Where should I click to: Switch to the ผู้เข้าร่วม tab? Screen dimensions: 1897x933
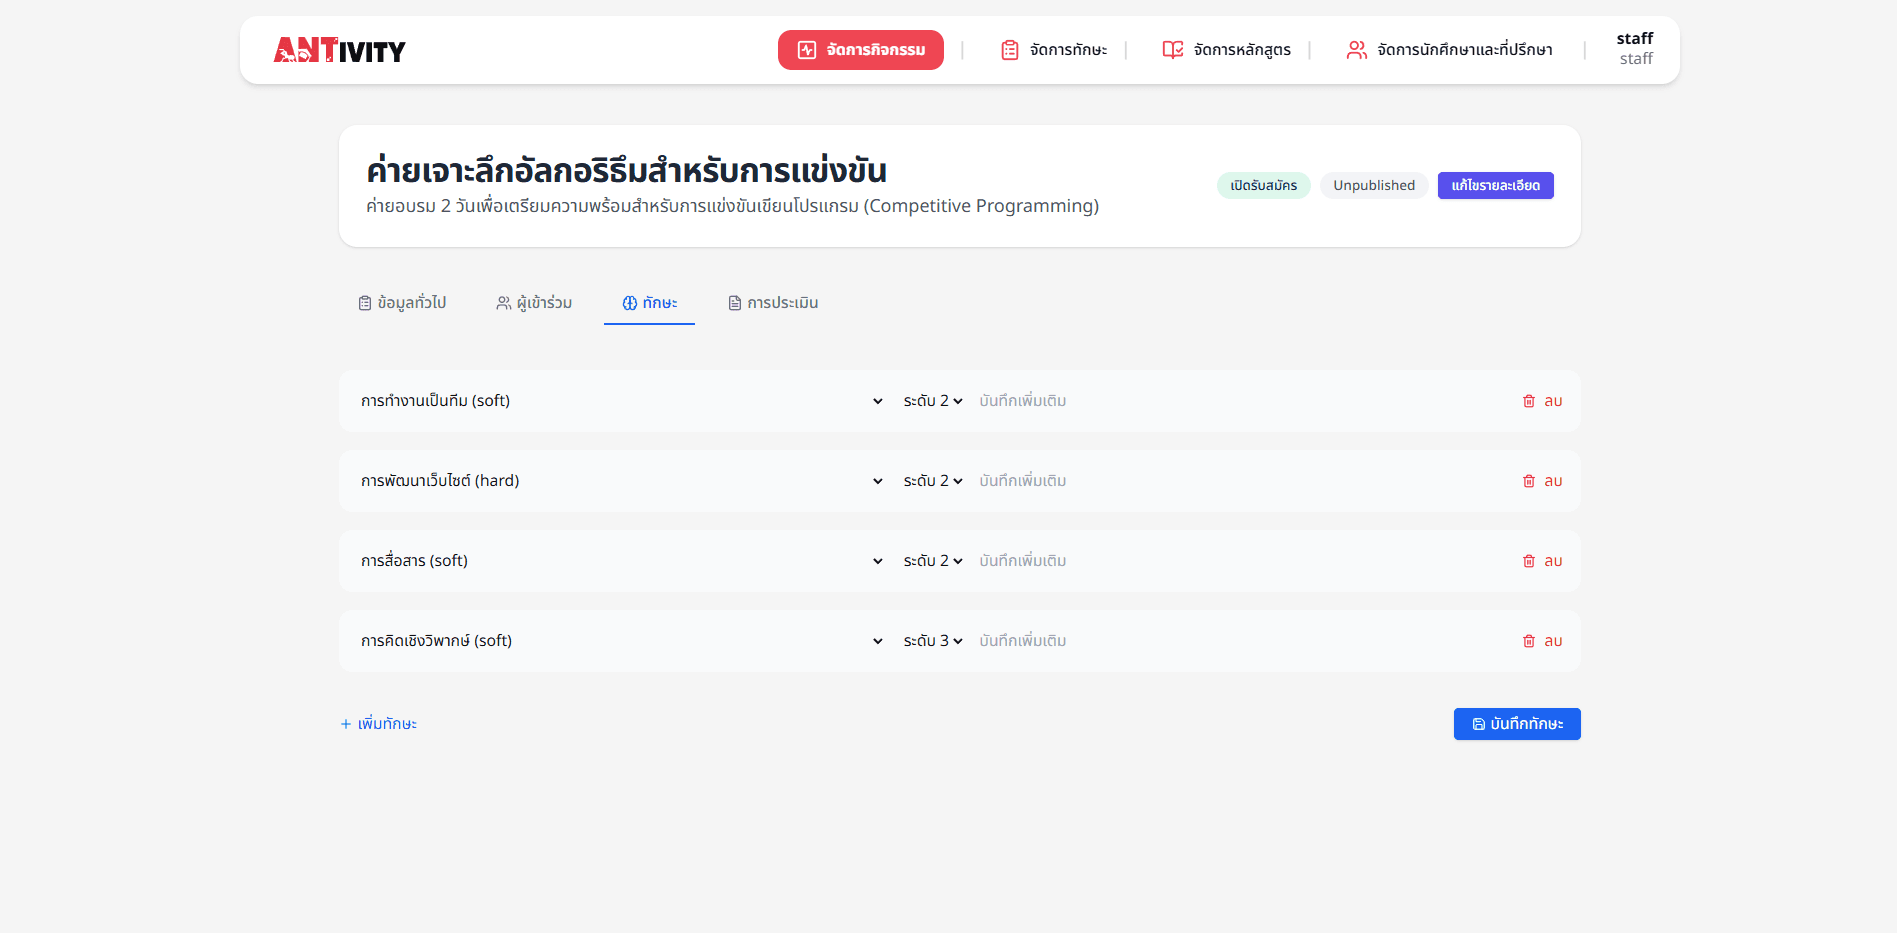(534, 303)
